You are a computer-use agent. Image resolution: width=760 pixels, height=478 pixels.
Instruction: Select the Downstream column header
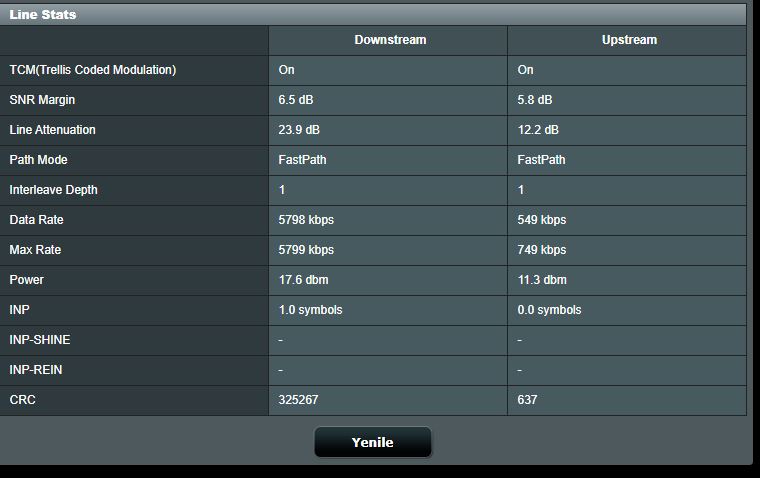(390, 40)
